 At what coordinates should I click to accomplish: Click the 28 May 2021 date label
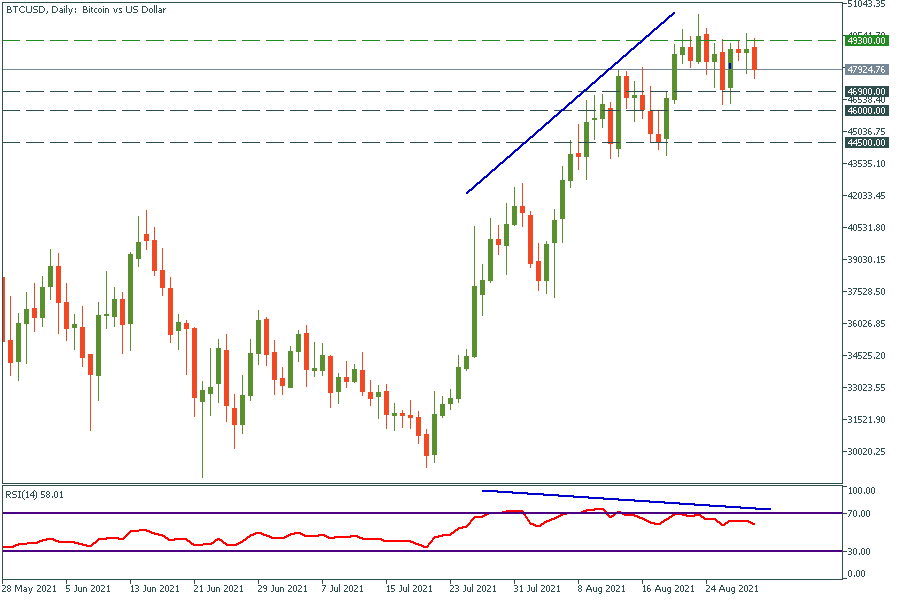(27, 590)
